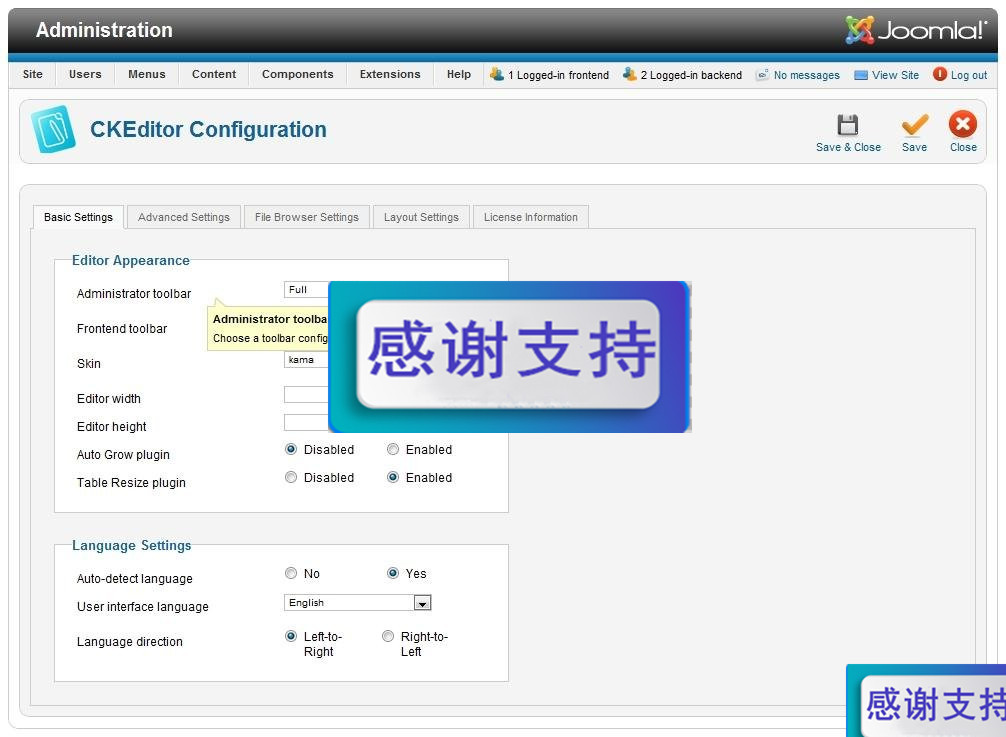Switch to the Basic Settings tab

(x=78, y=217)
